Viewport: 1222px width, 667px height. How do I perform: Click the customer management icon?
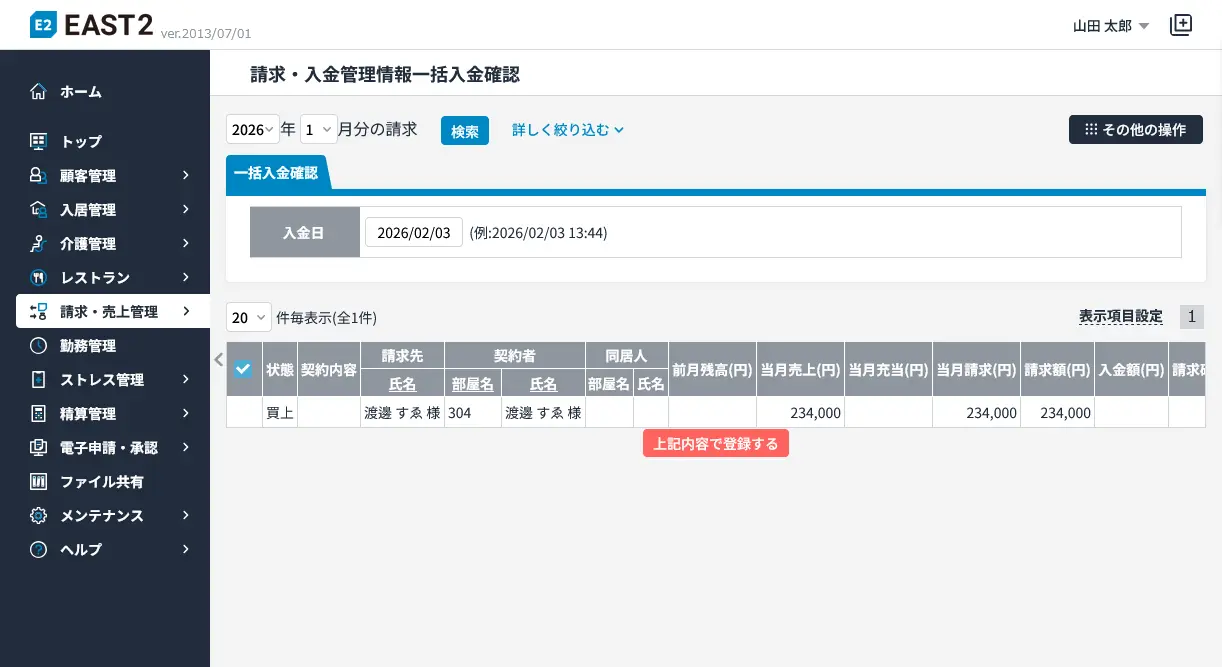[38, 176]
